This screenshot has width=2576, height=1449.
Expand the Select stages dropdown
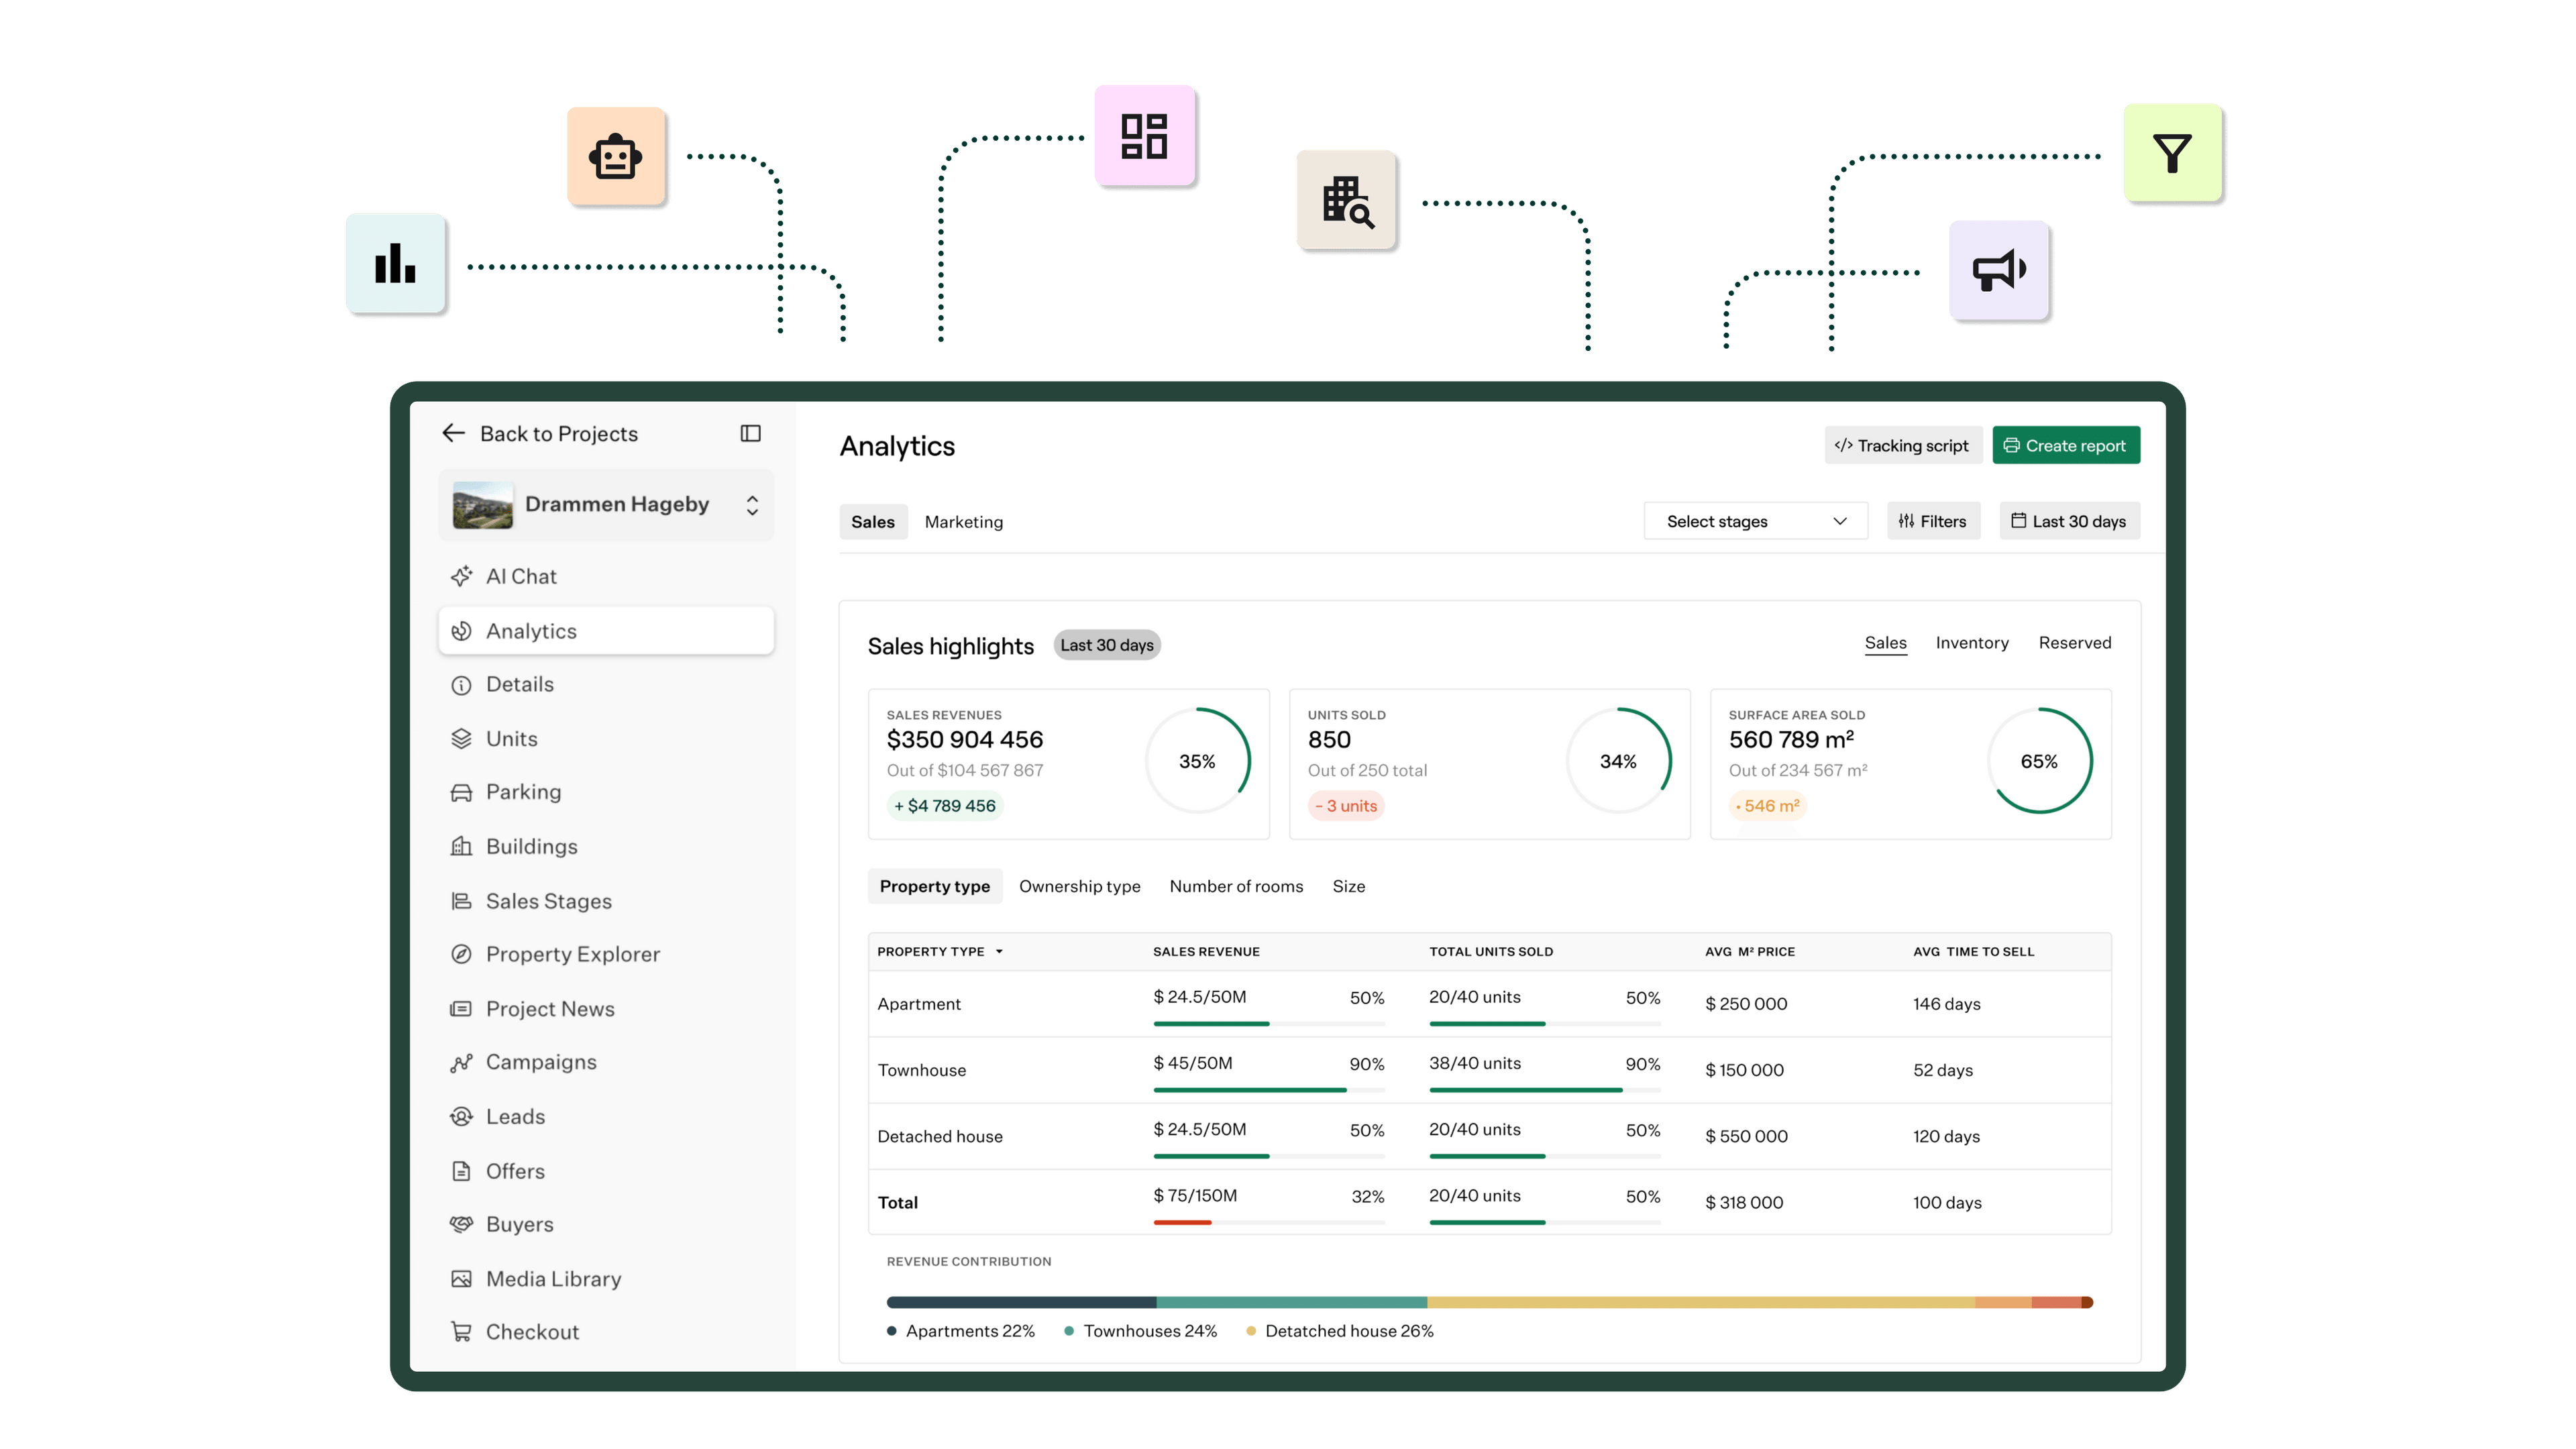[x=1755, y=521]
